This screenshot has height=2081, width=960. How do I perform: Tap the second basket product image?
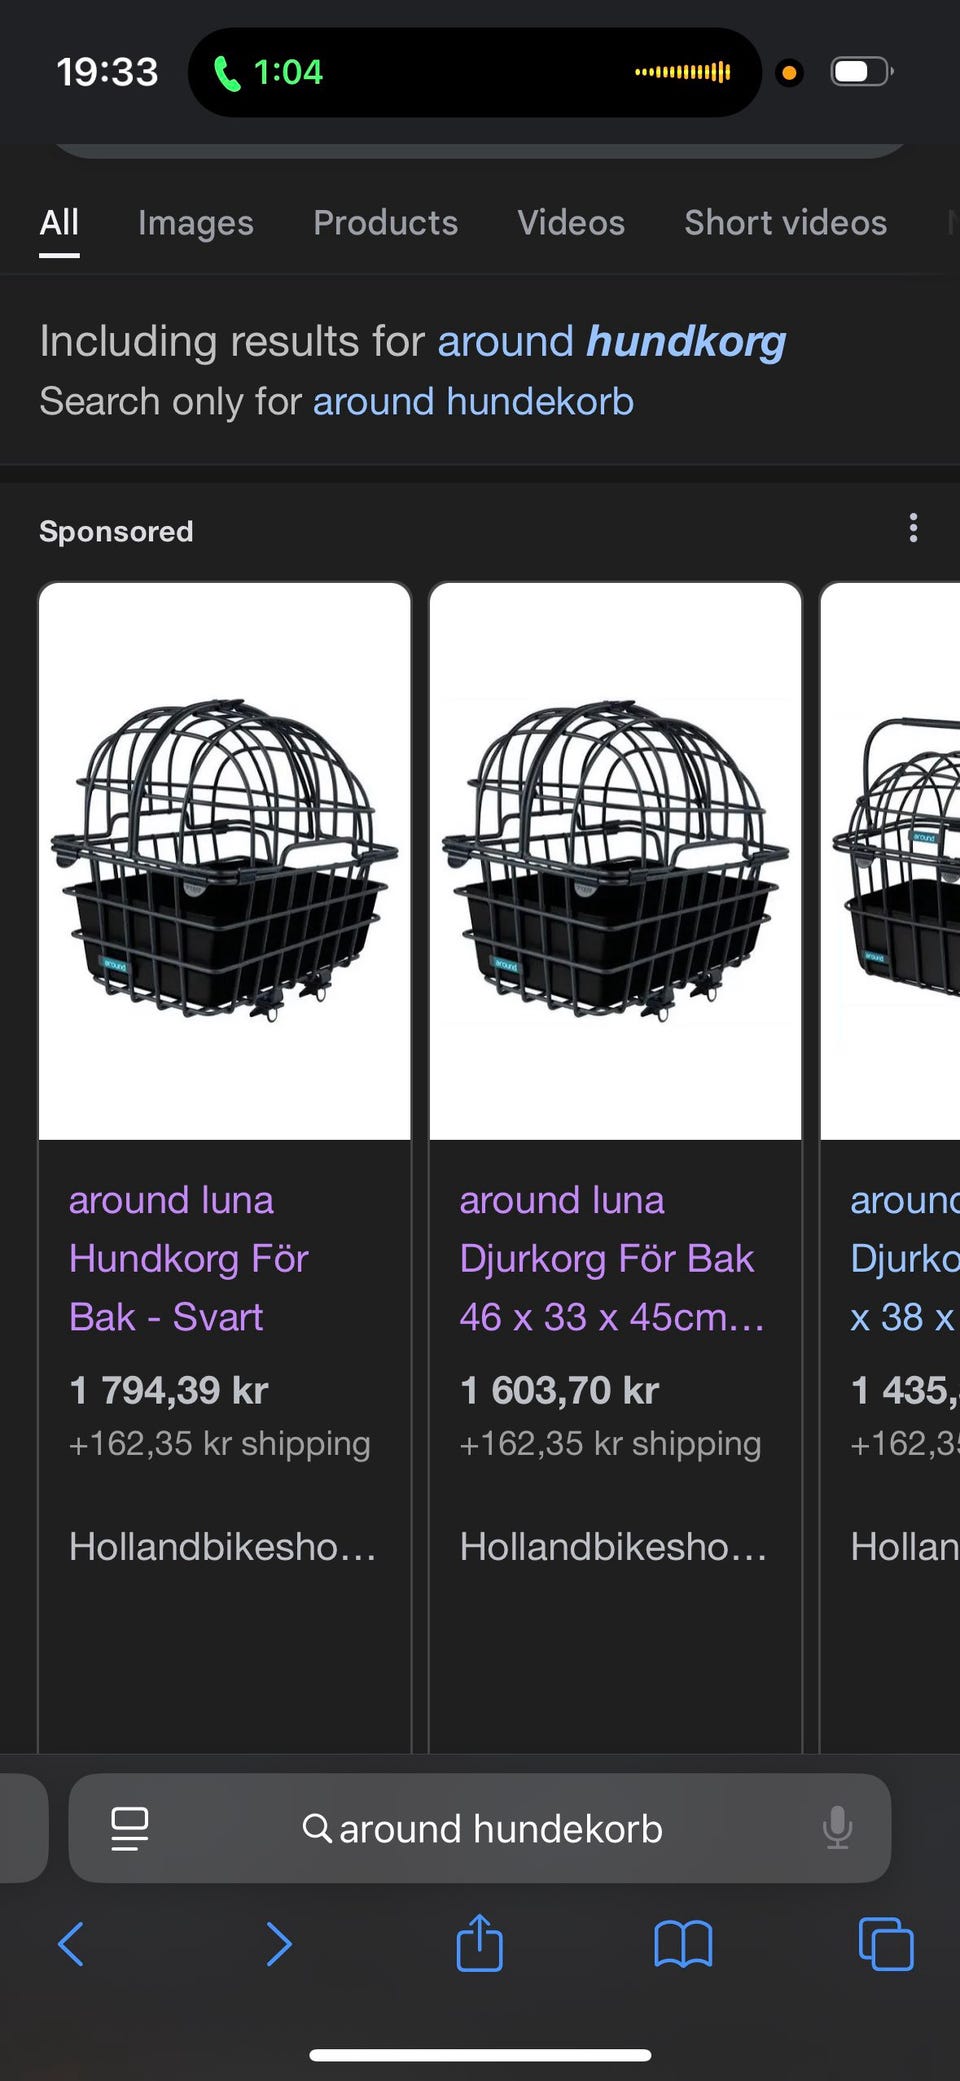pos(615,860)
